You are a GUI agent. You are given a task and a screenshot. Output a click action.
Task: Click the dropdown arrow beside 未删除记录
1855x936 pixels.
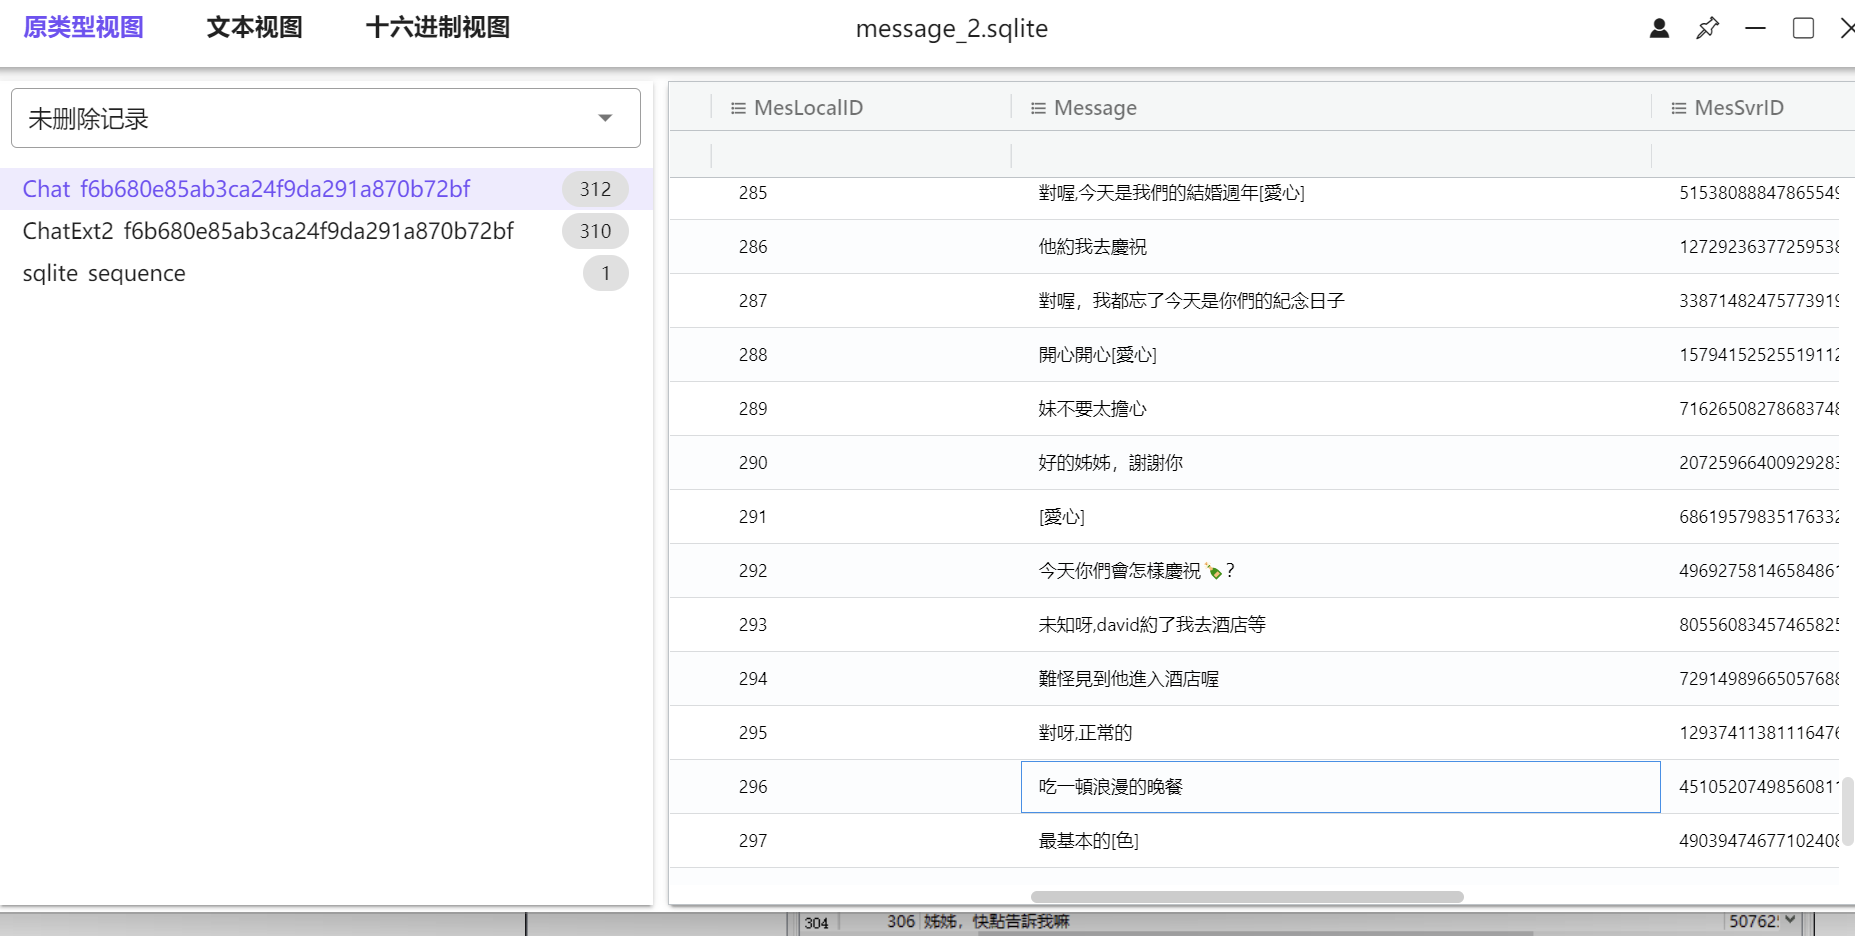click(604, 117)
